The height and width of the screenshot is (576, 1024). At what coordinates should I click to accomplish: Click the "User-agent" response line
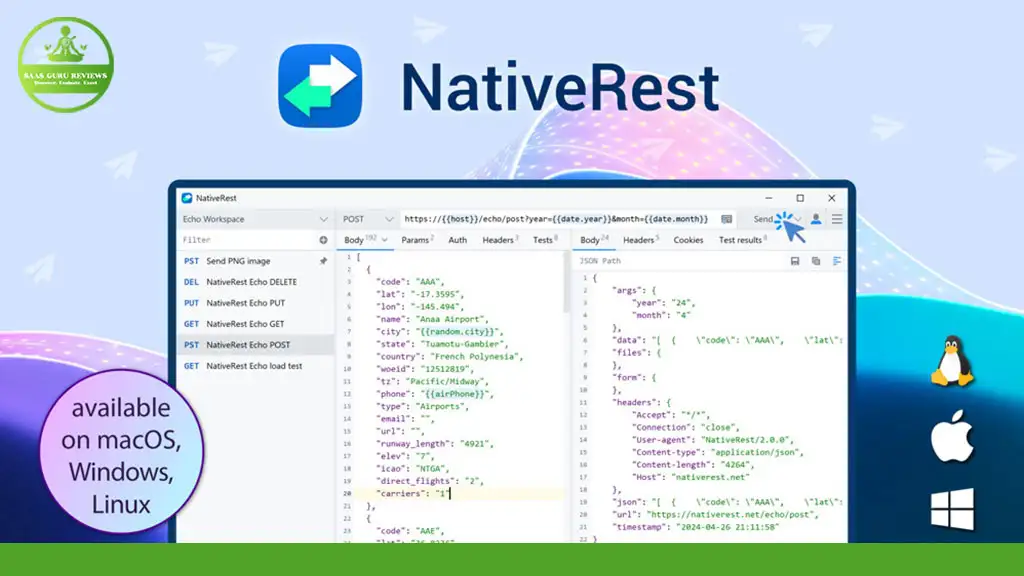click(x=712, y=440)
